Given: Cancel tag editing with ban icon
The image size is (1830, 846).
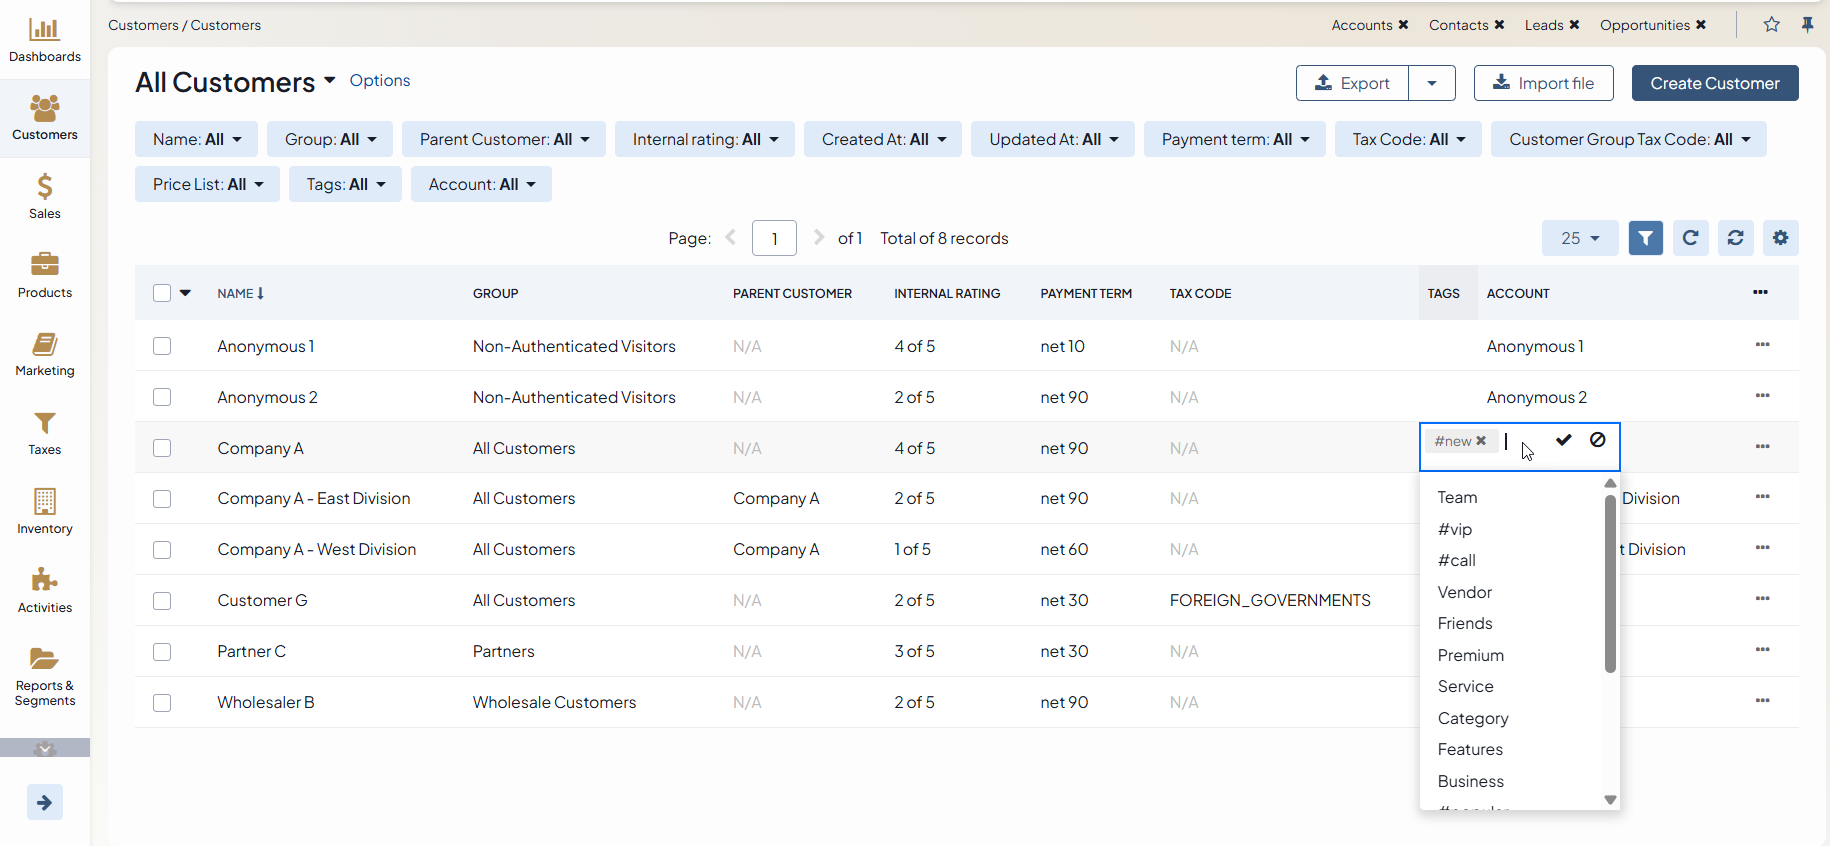Looking at the screenshot, I should [1598, 440].
